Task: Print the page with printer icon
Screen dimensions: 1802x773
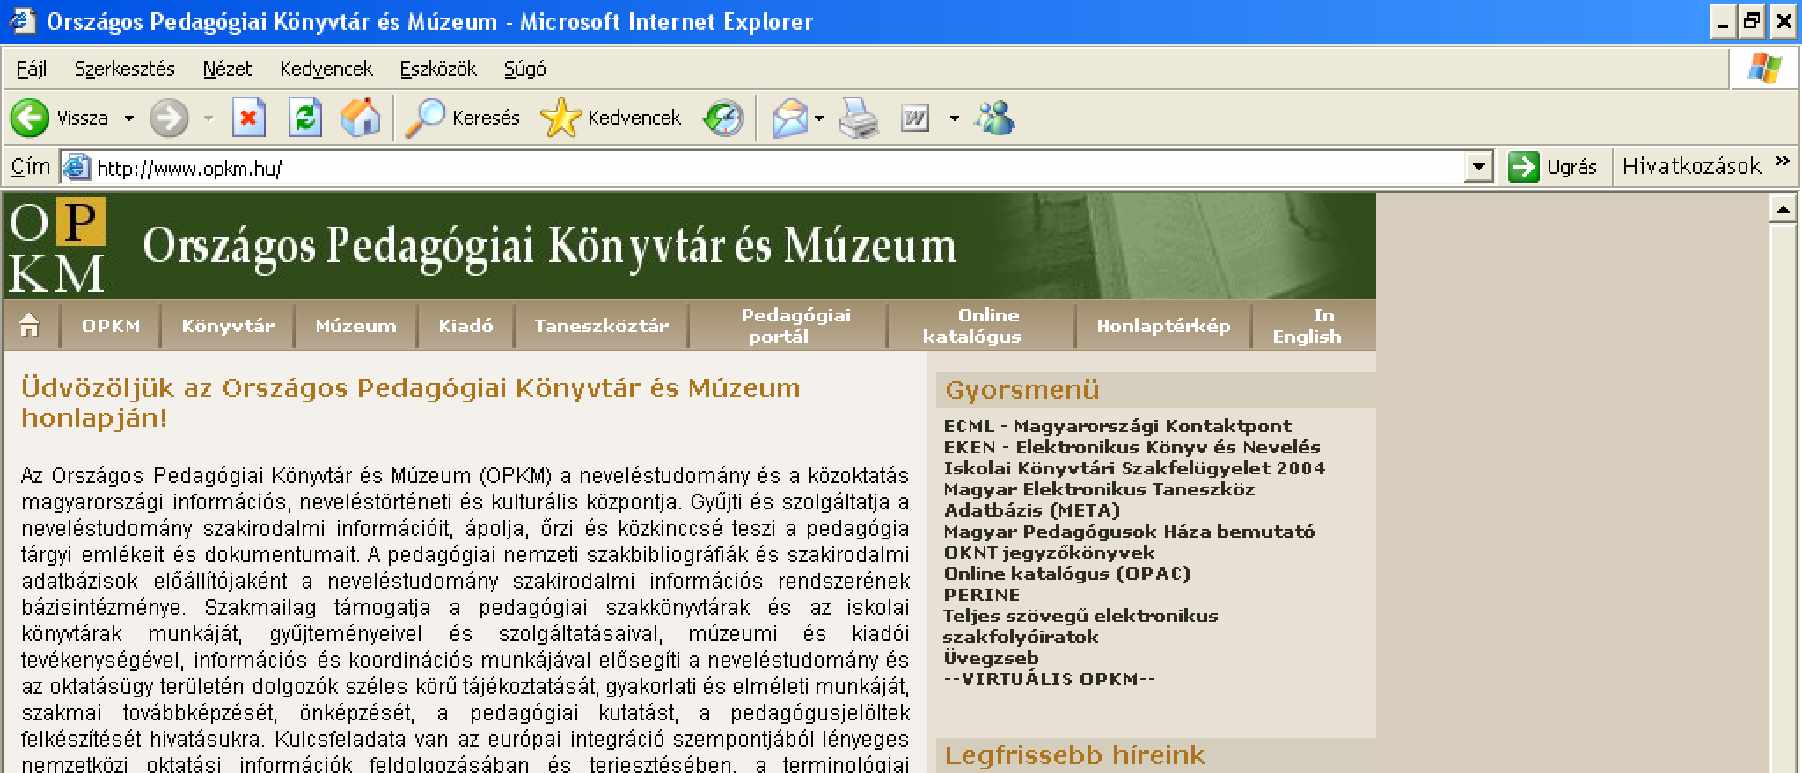Action: [858, 118]
